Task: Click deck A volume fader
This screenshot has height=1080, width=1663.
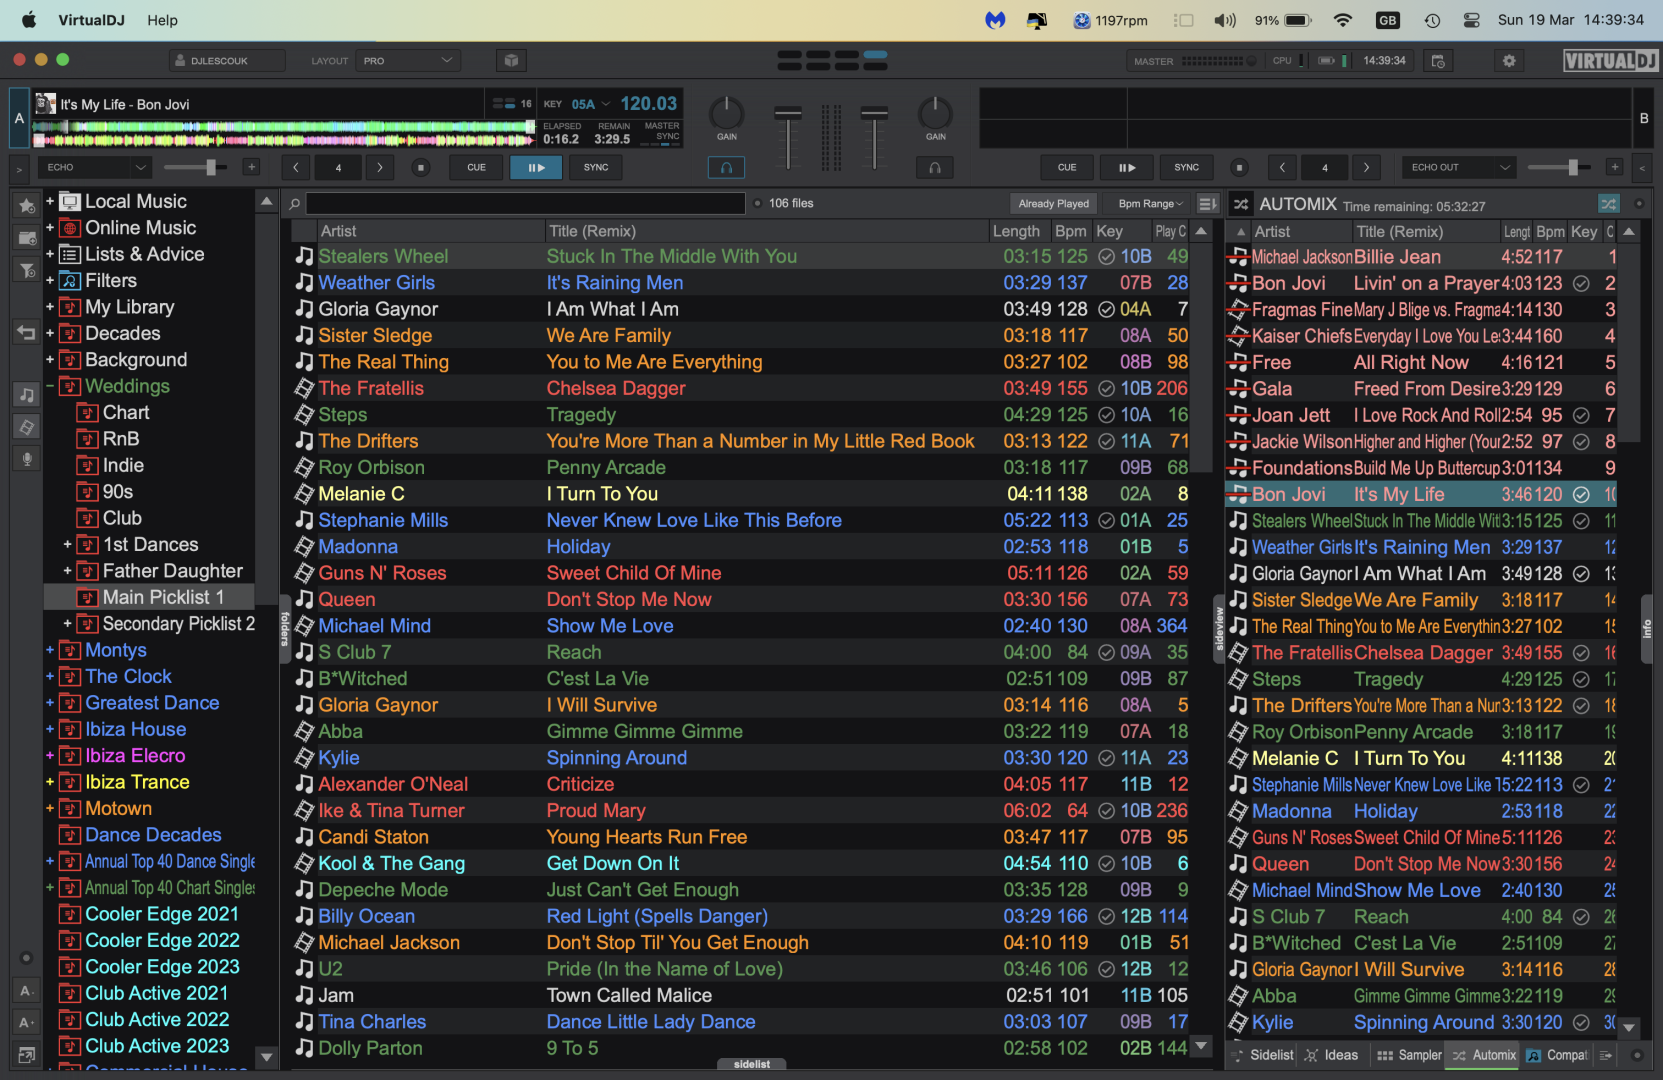Action: tap(788, 137)
